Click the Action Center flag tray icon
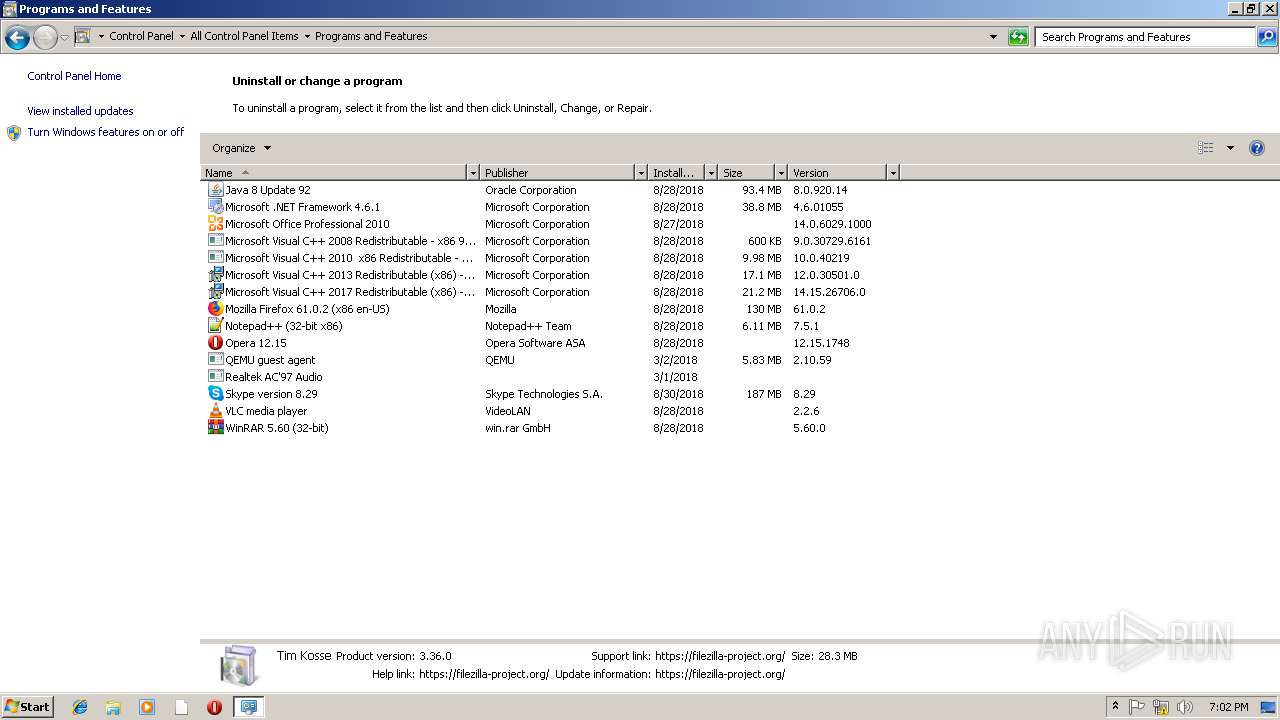 pyautogui.click(x=1137, y=707)
